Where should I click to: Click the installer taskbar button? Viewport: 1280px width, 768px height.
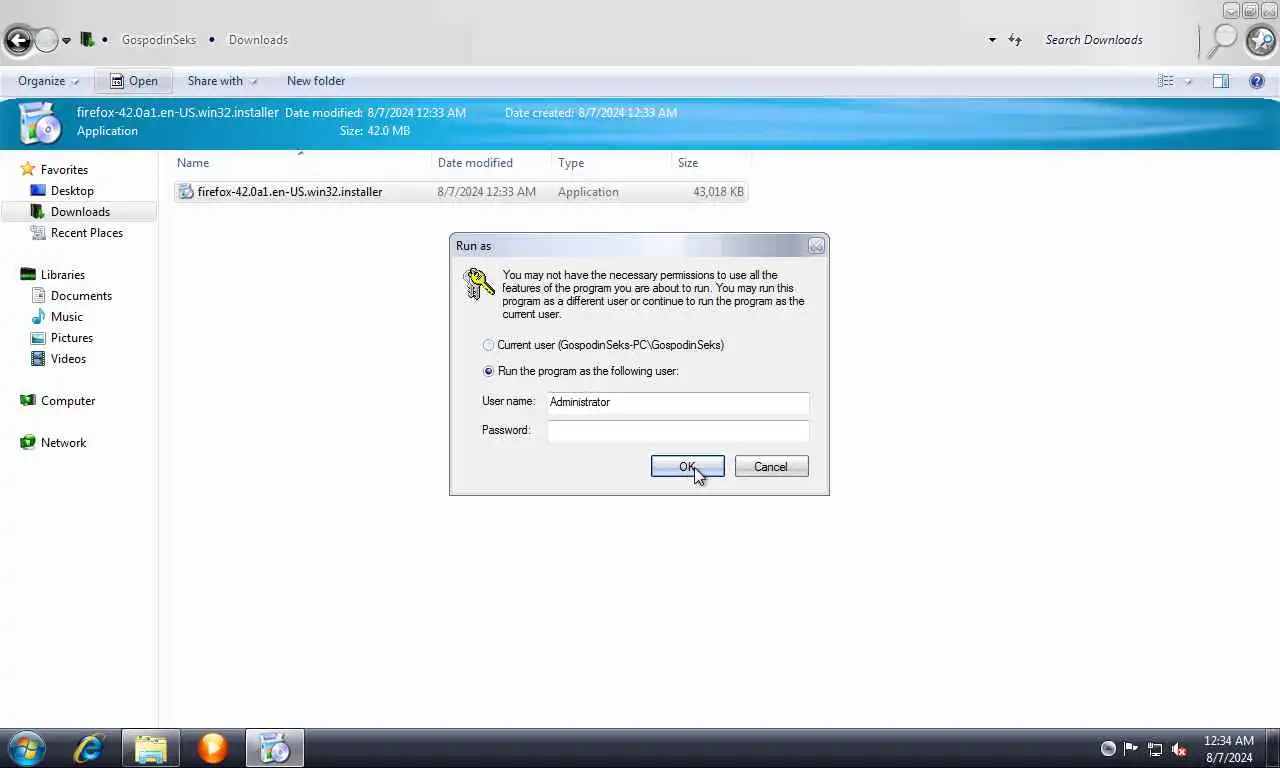point(274,748)
